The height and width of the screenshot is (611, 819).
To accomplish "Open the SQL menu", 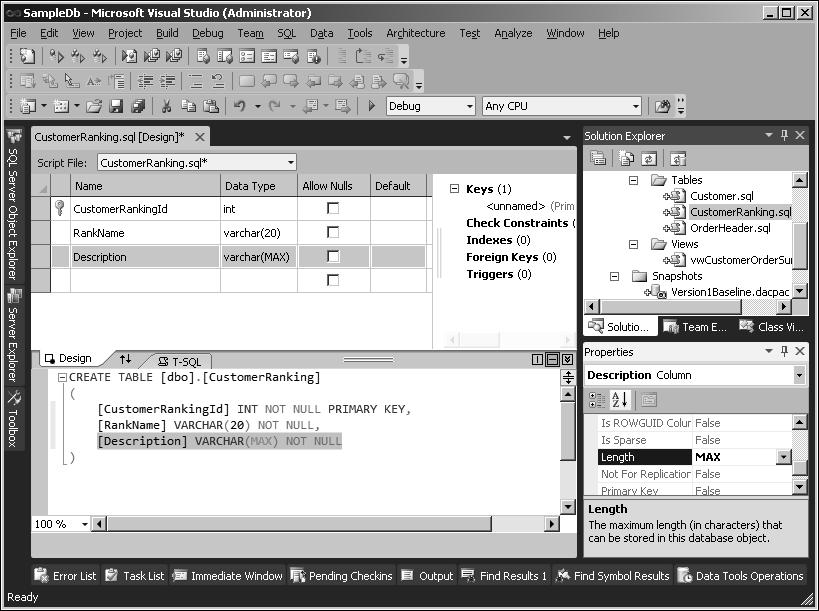I will (x=286, y=33).
